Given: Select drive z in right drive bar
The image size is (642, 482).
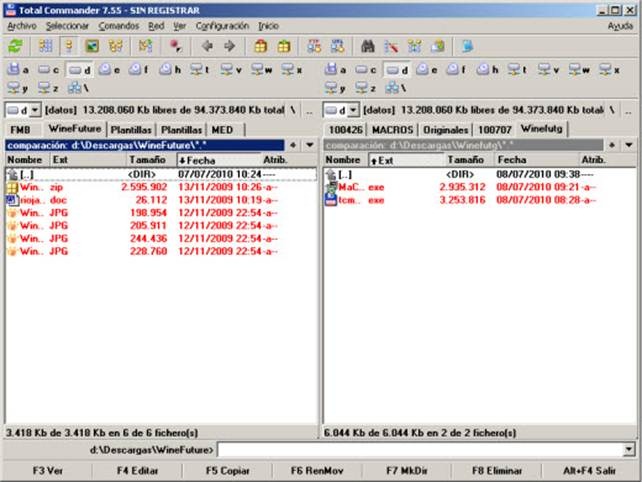Looking at the screenshot, I should pos(366,87).
